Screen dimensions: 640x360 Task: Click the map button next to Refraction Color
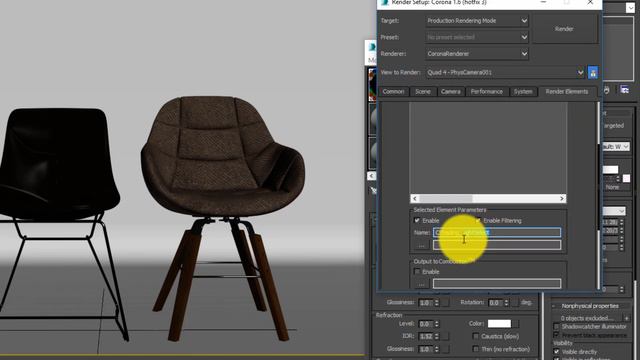click(516, 323)
